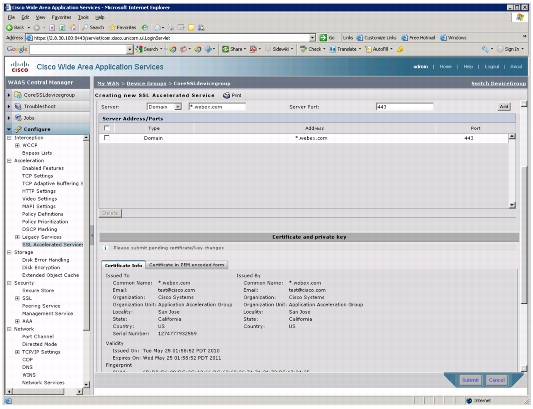
Task: Click the Logout link in header
Action: click(x=492, y=67)
